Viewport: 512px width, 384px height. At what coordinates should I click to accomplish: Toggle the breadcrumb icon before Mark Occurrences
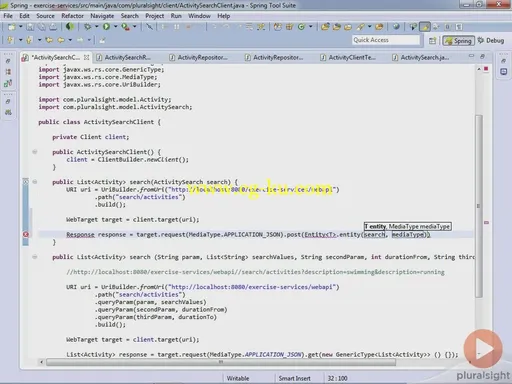(413, 27)
